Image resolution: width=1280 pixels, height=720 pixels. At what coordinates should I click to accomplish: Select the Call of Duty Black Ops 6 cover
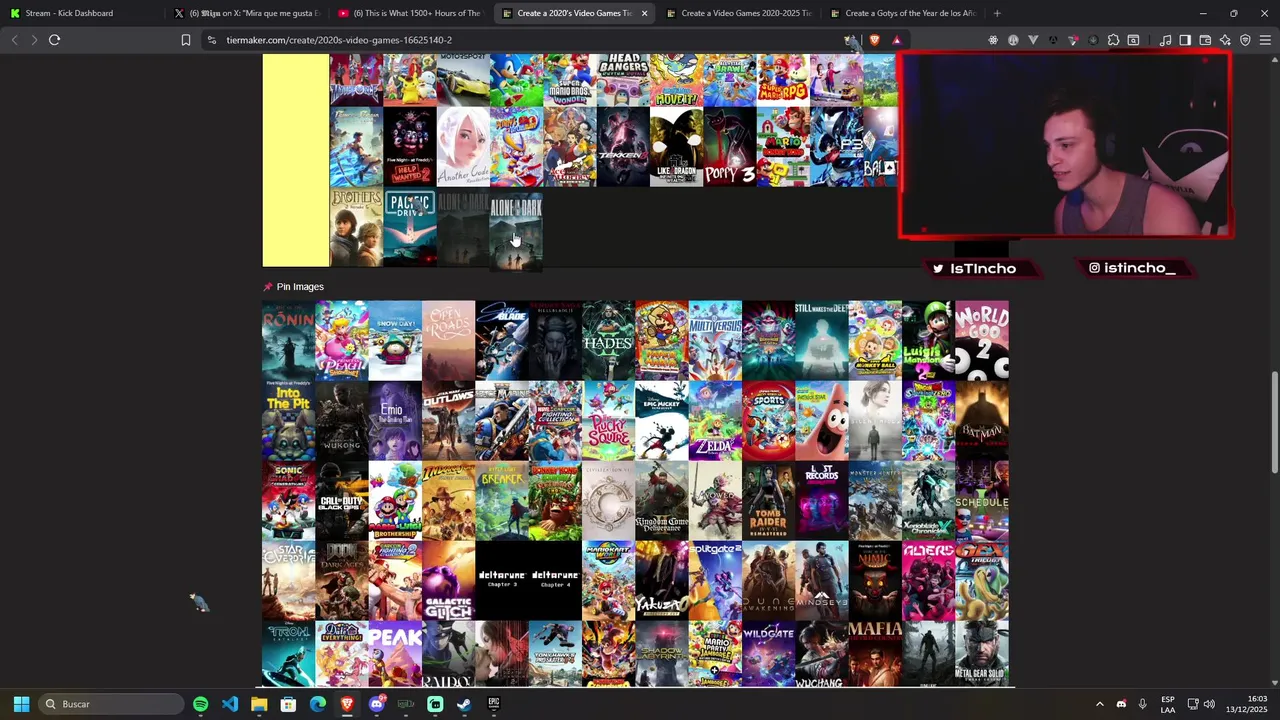coord(341,500)
